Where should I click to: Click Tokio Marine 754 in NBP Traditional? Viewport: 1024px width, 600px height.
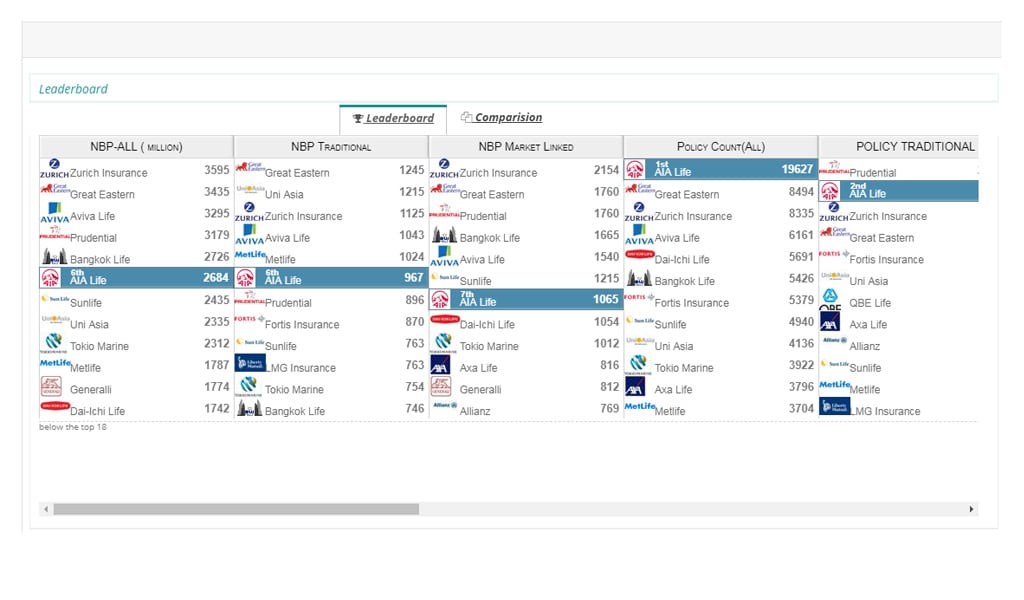click(330, 387)
